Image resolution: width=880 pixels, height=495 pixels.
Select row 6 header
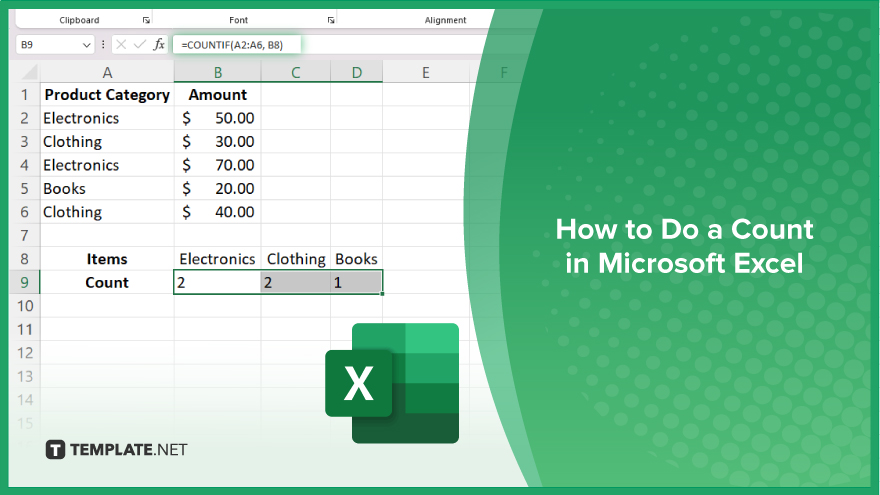[x=25, y=212]
